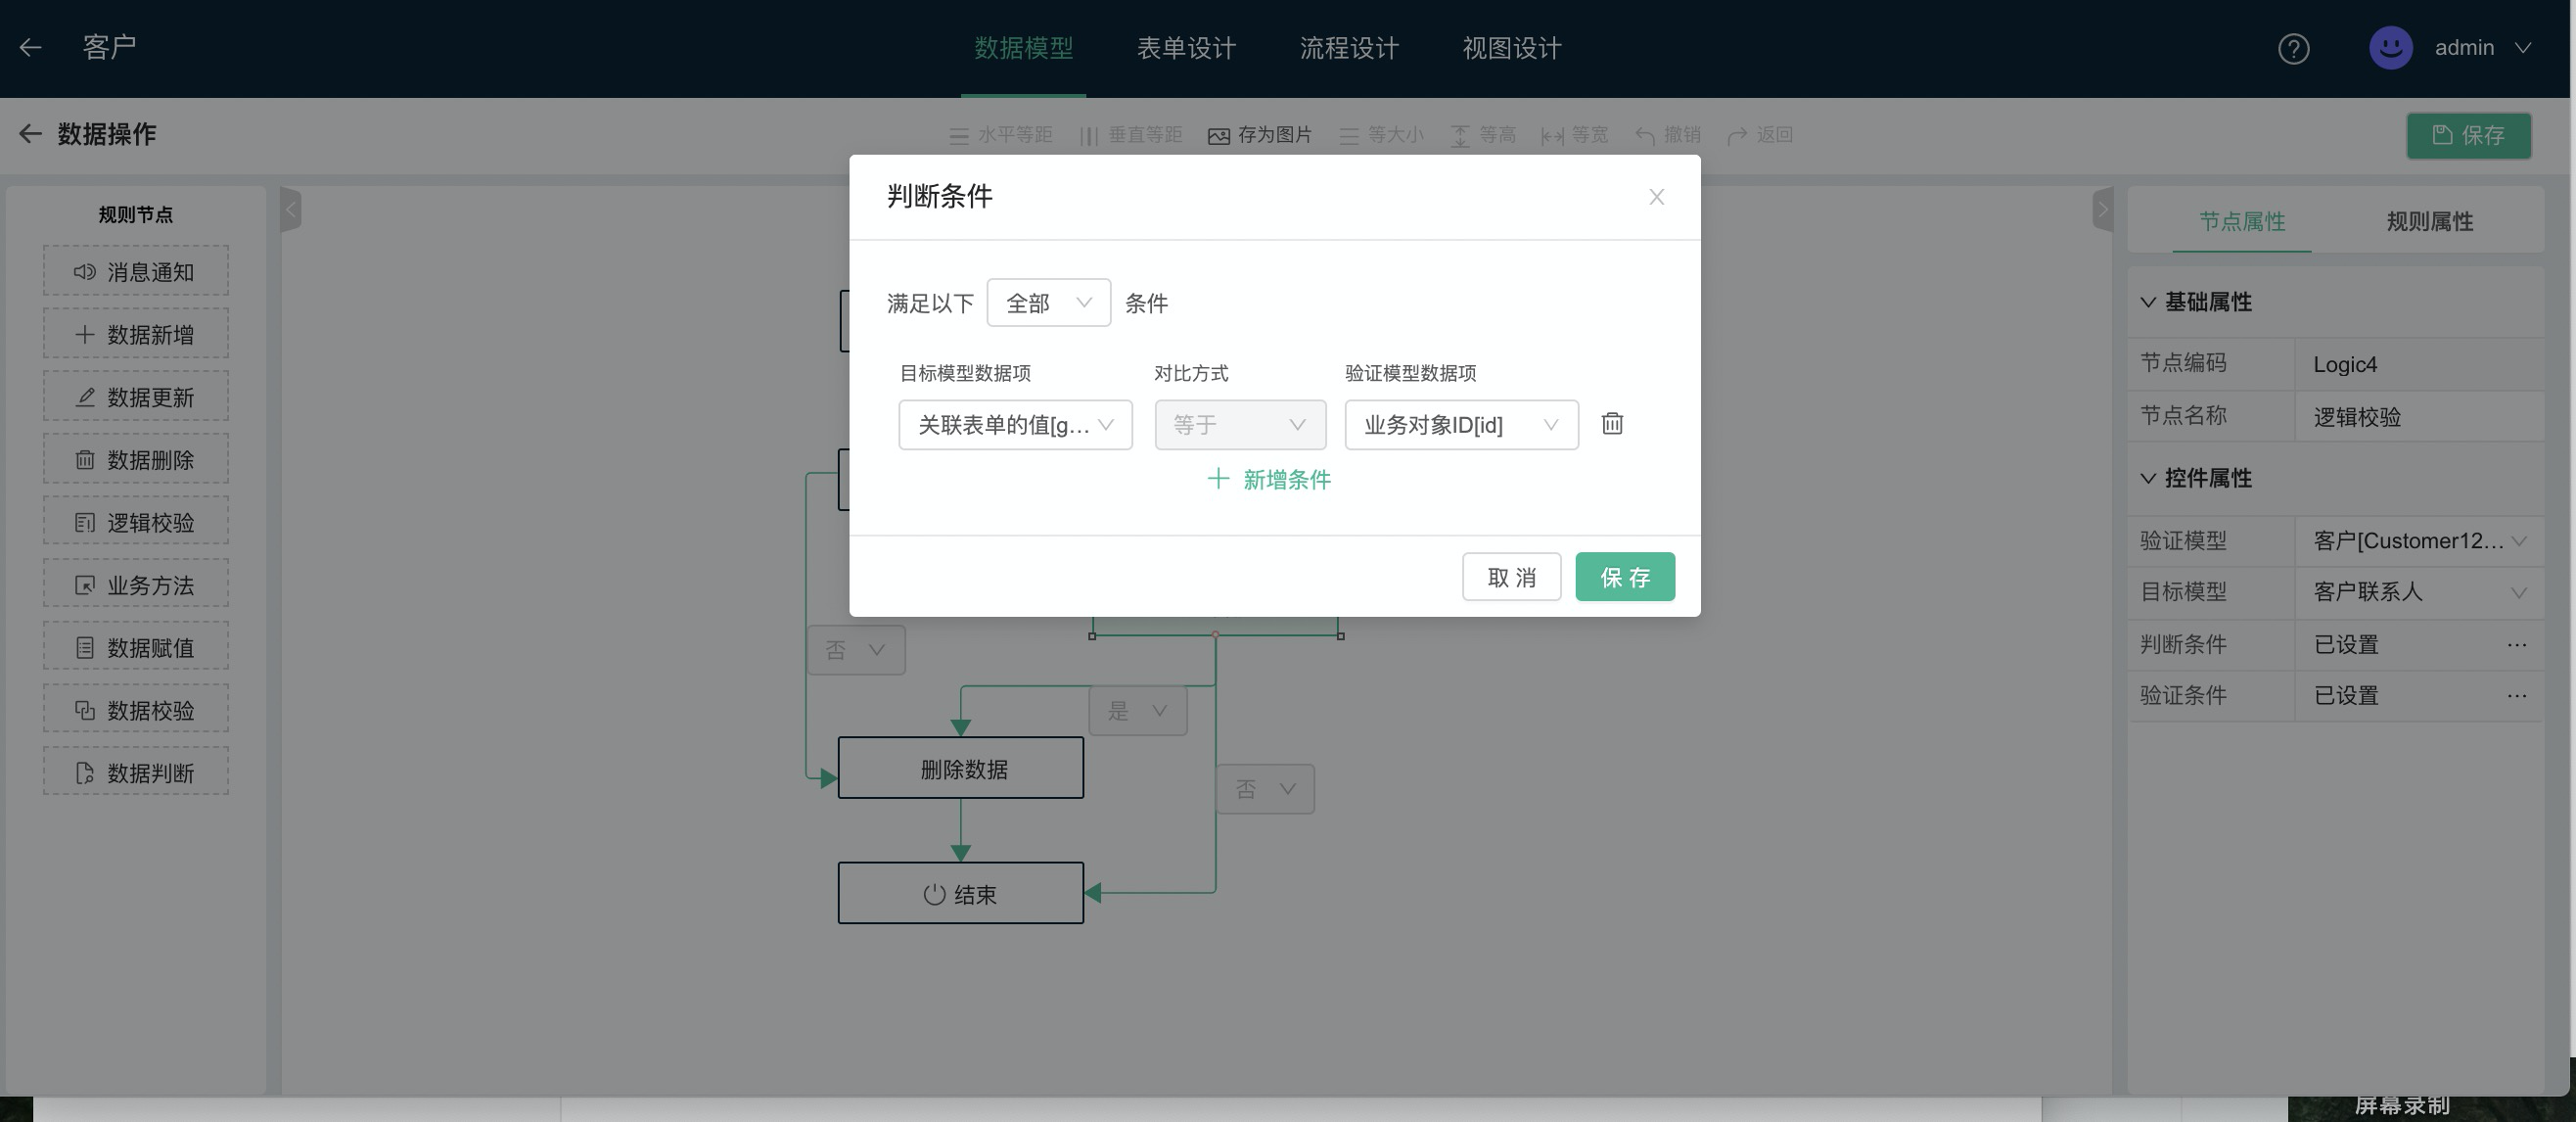This screenshot has height=1122, width=2576.
Task: Select the 数据赋值 rule node
Action: pyautogui.click(x=135, y=647)
